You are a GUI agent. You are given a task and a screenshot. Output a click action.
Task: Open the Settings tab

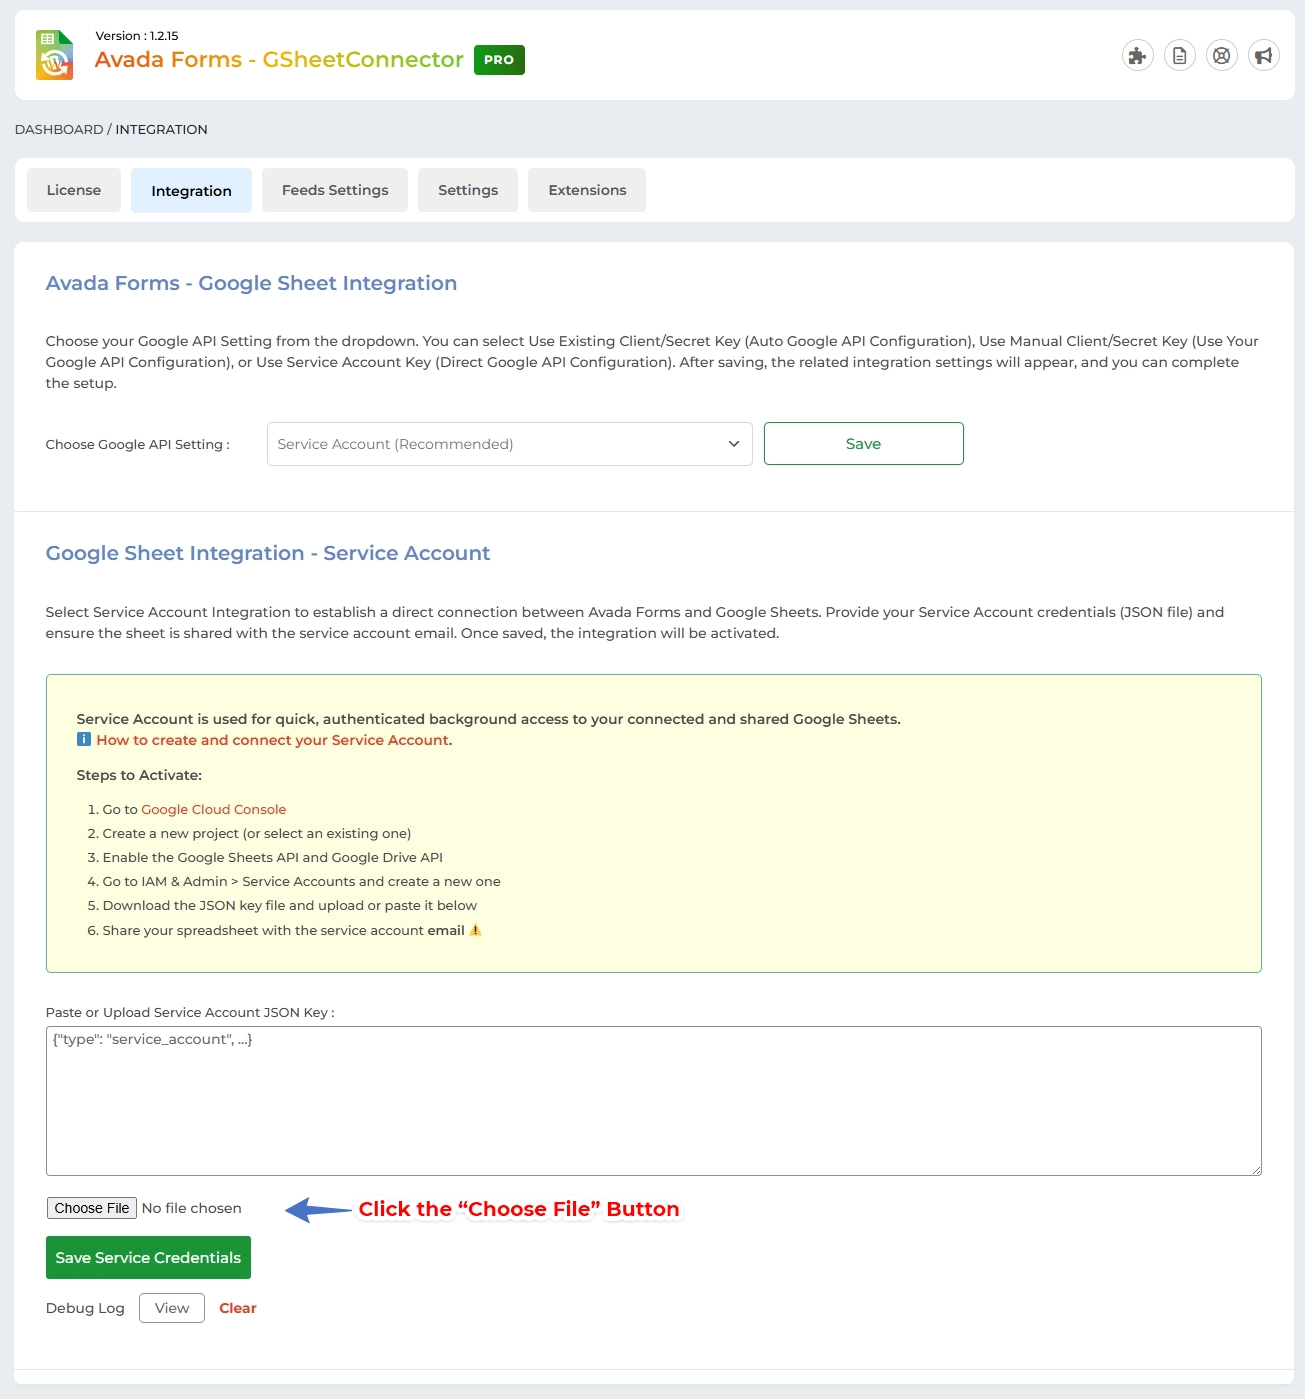[467, 189]
